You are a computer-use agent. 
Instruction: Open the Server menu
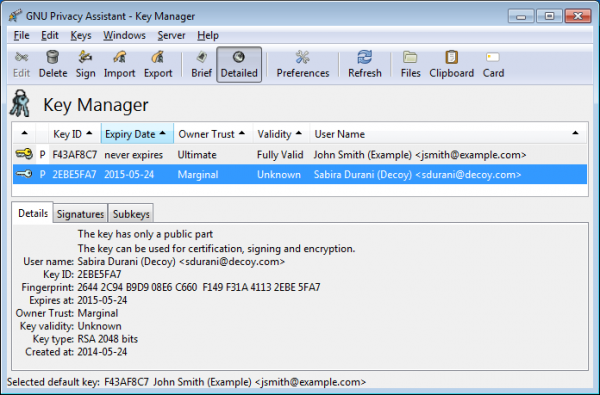tap(171, 36)
